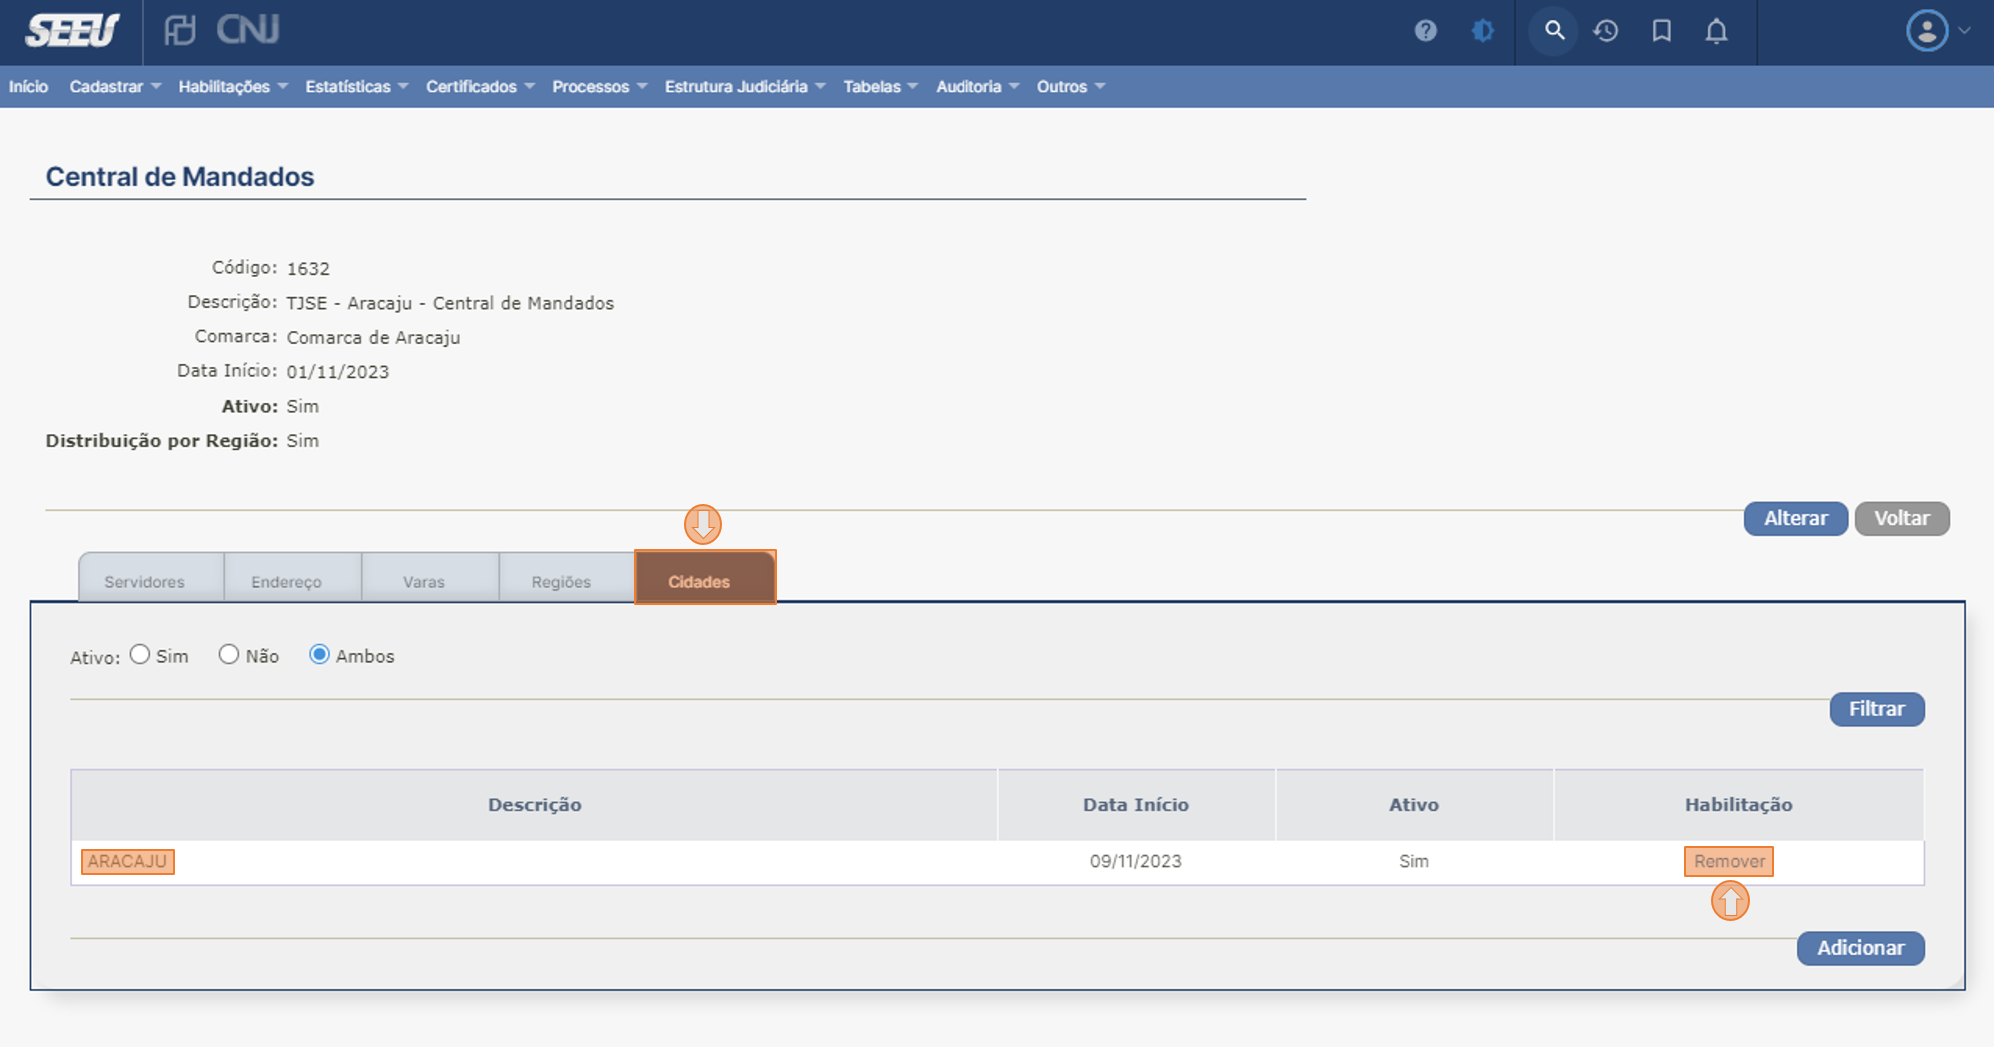
Task: Open the Outros dropdown menu
Action: pos(1071,87)
